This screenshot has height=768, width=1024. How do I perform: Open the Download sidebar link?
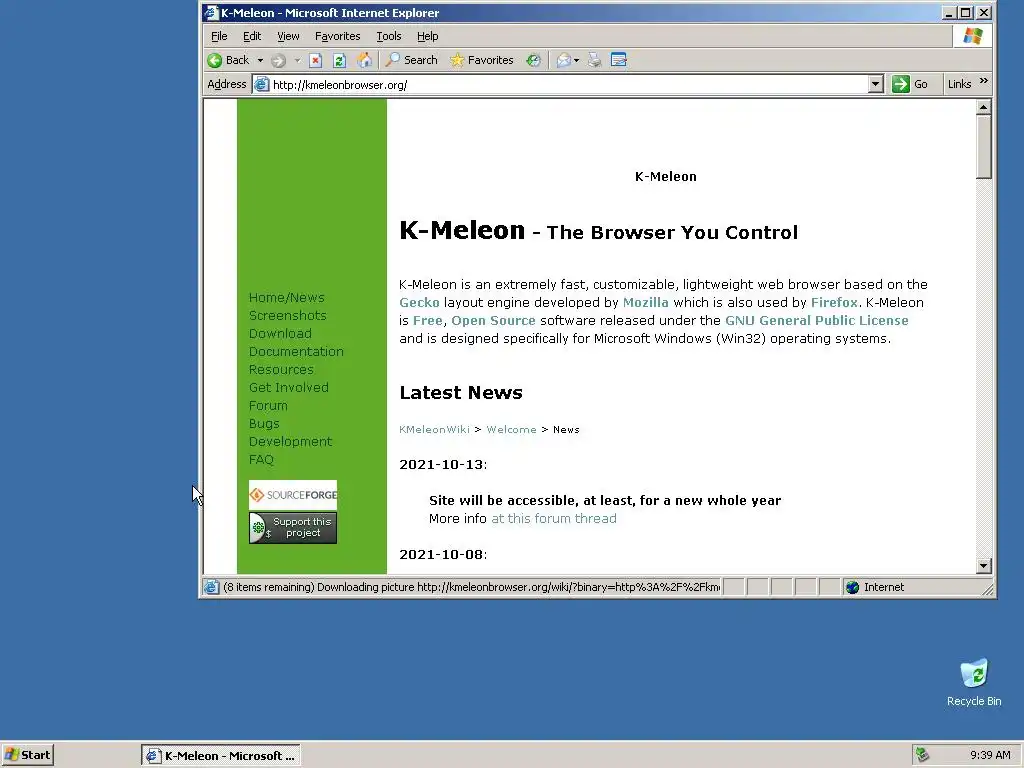pyautogui.click(x=280, y=334)
